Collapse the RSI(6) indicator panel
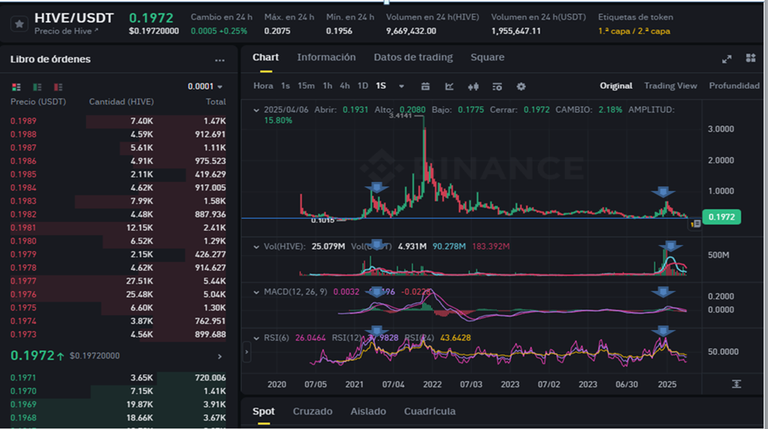 256,338
